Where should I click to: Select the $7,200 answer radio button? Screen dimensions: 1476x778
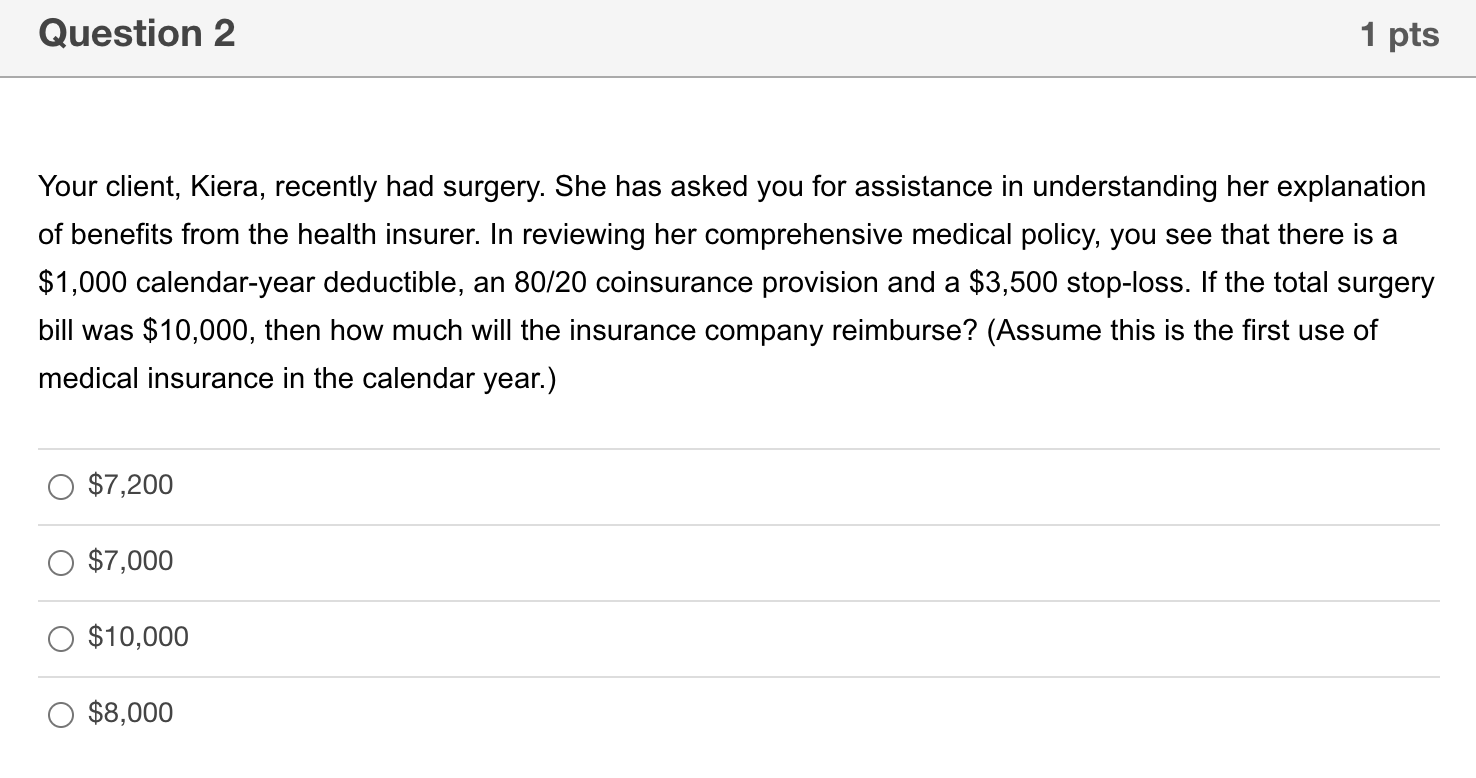tap(62, 486)
